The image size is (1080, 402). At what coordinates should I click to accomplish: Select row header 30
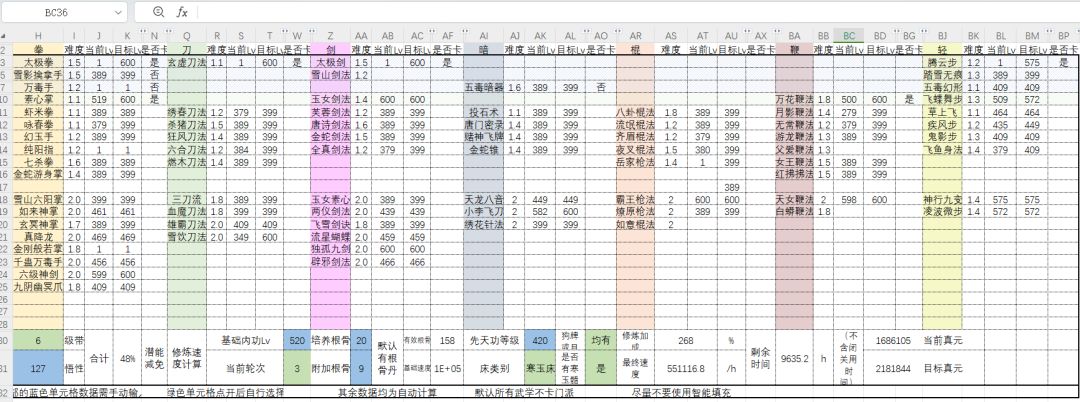6,341
